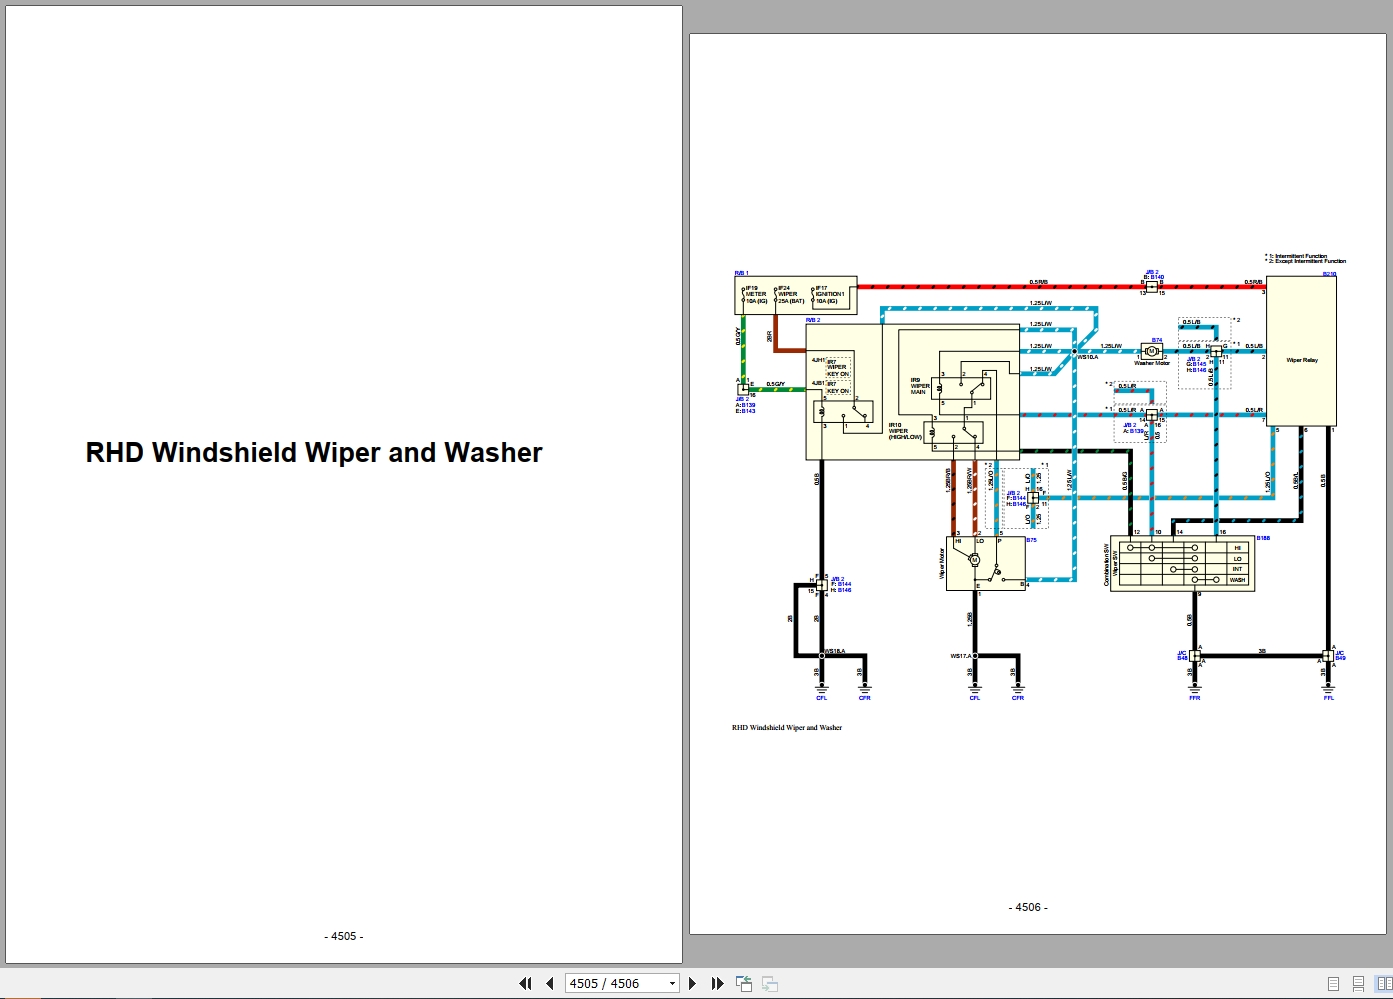Click the 3B wire label between B48 and B49
This screenshot has height=999, width=1393.
pos(1262,651)
